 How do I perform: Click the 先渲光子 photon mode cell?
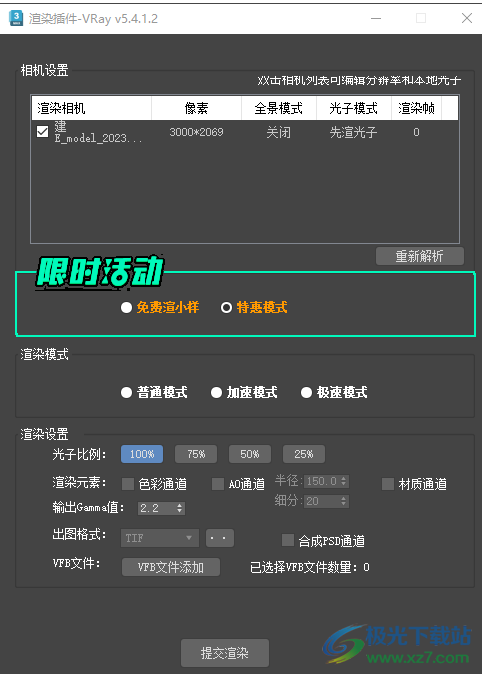(x=353, y=132)
